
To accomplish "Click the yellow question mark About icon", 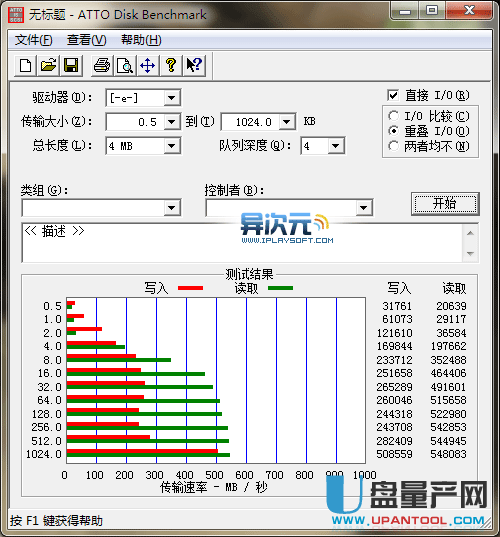I will tap(171, 65).
